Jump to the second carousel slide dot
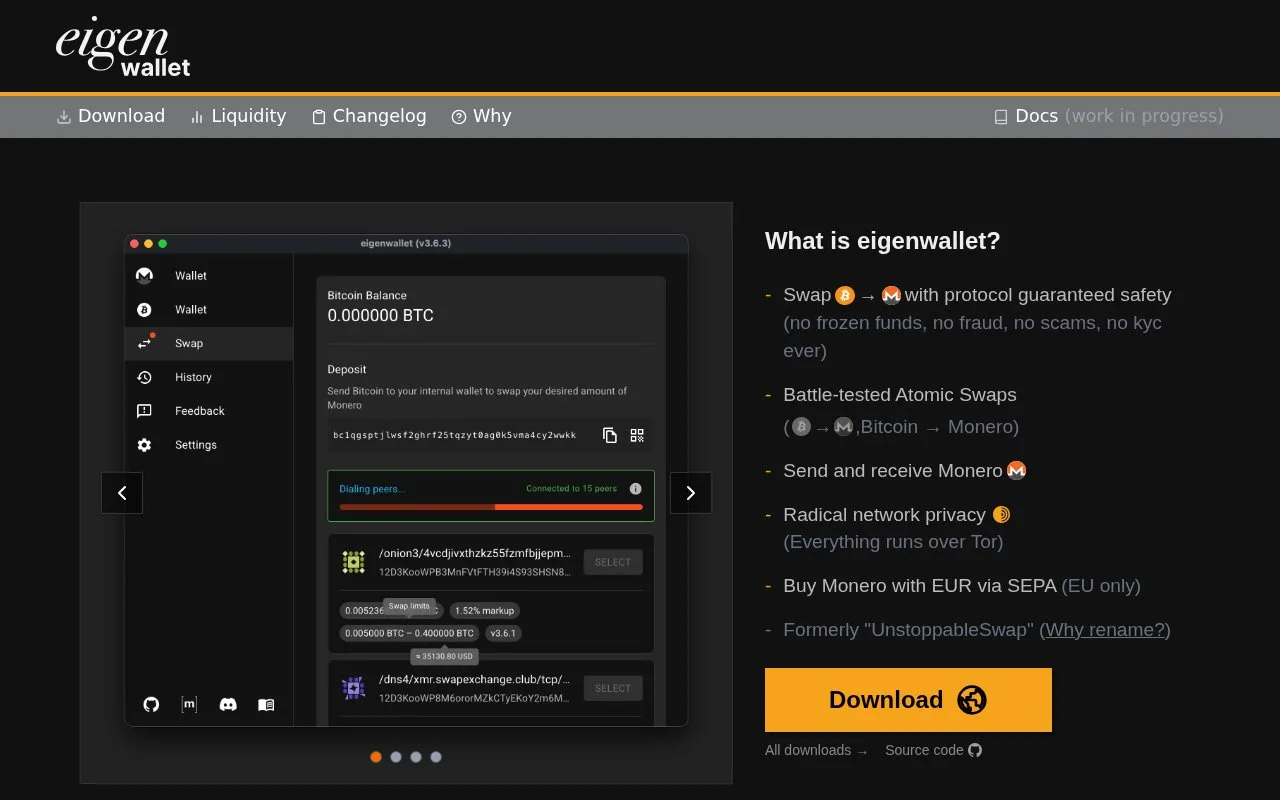 pos(396,757)
